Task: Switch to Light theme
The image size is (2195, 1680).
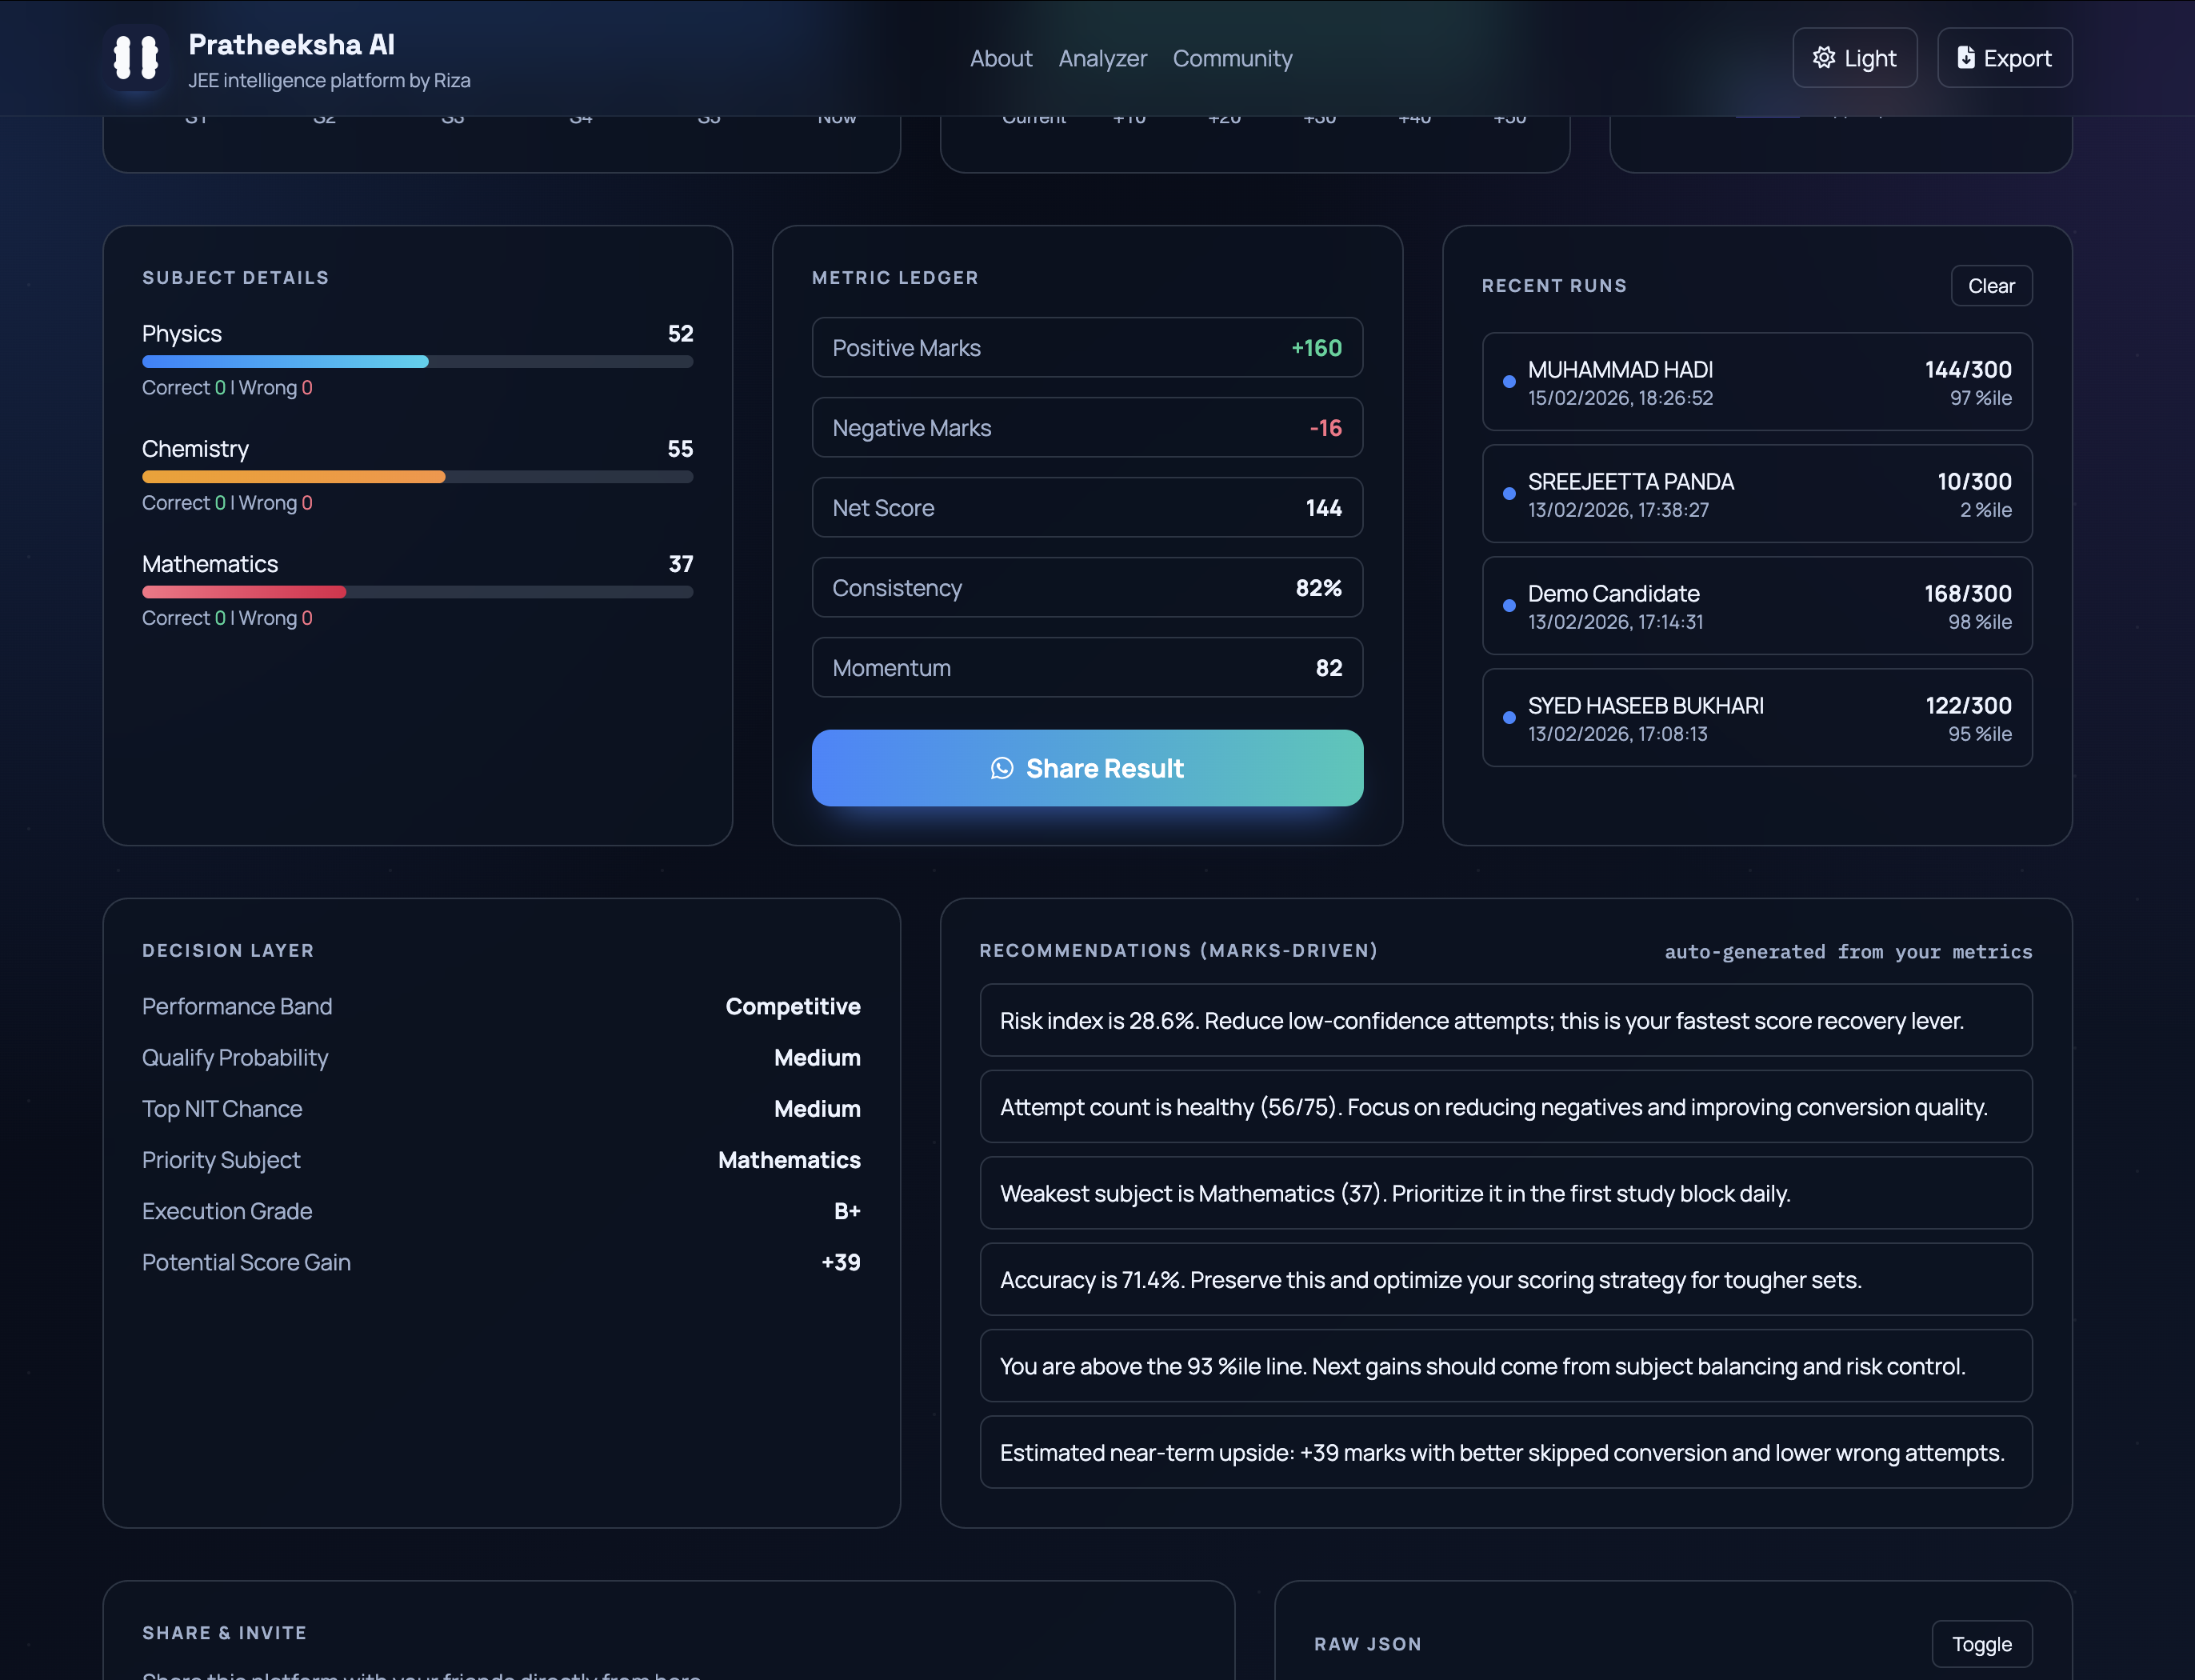Action: [1855, 57]
